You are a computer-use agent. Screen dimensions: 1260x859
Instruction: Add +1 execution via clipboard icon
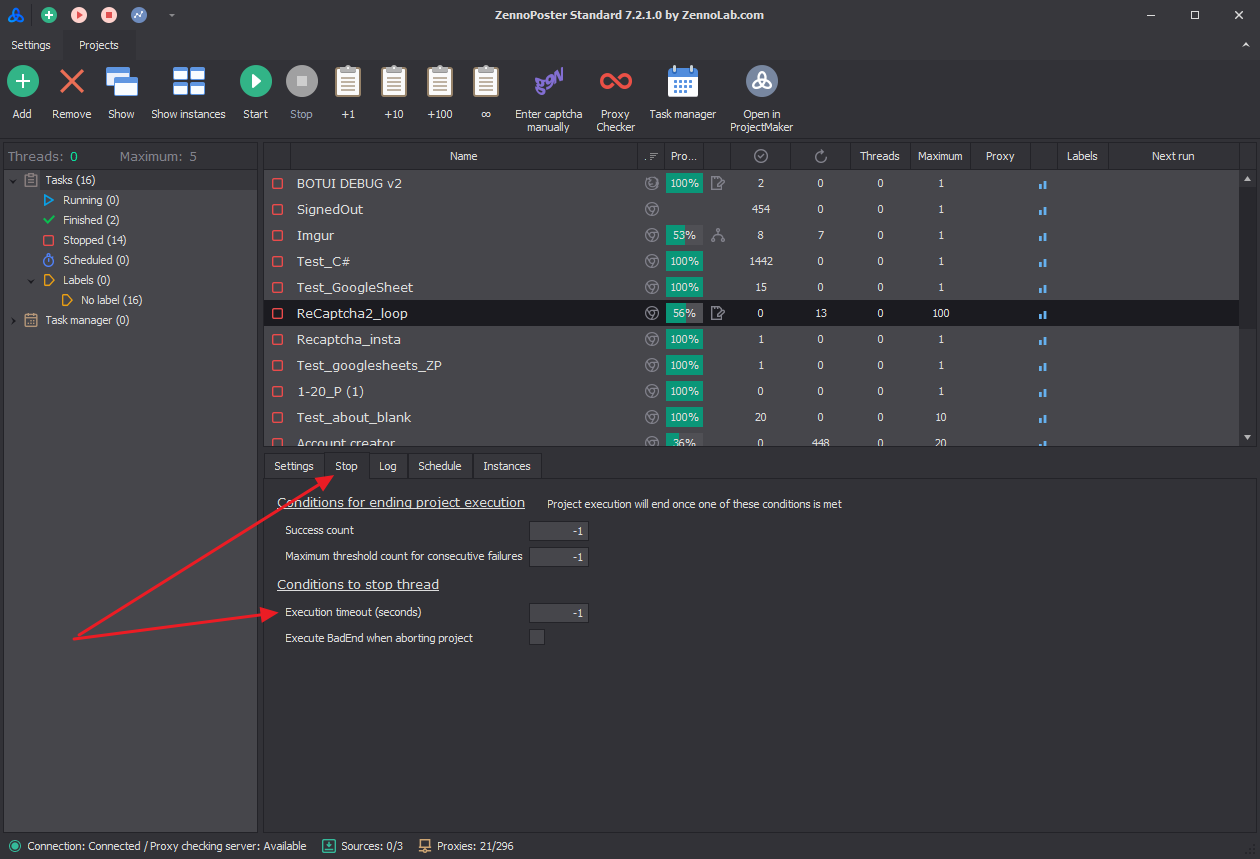coord(348,82)
